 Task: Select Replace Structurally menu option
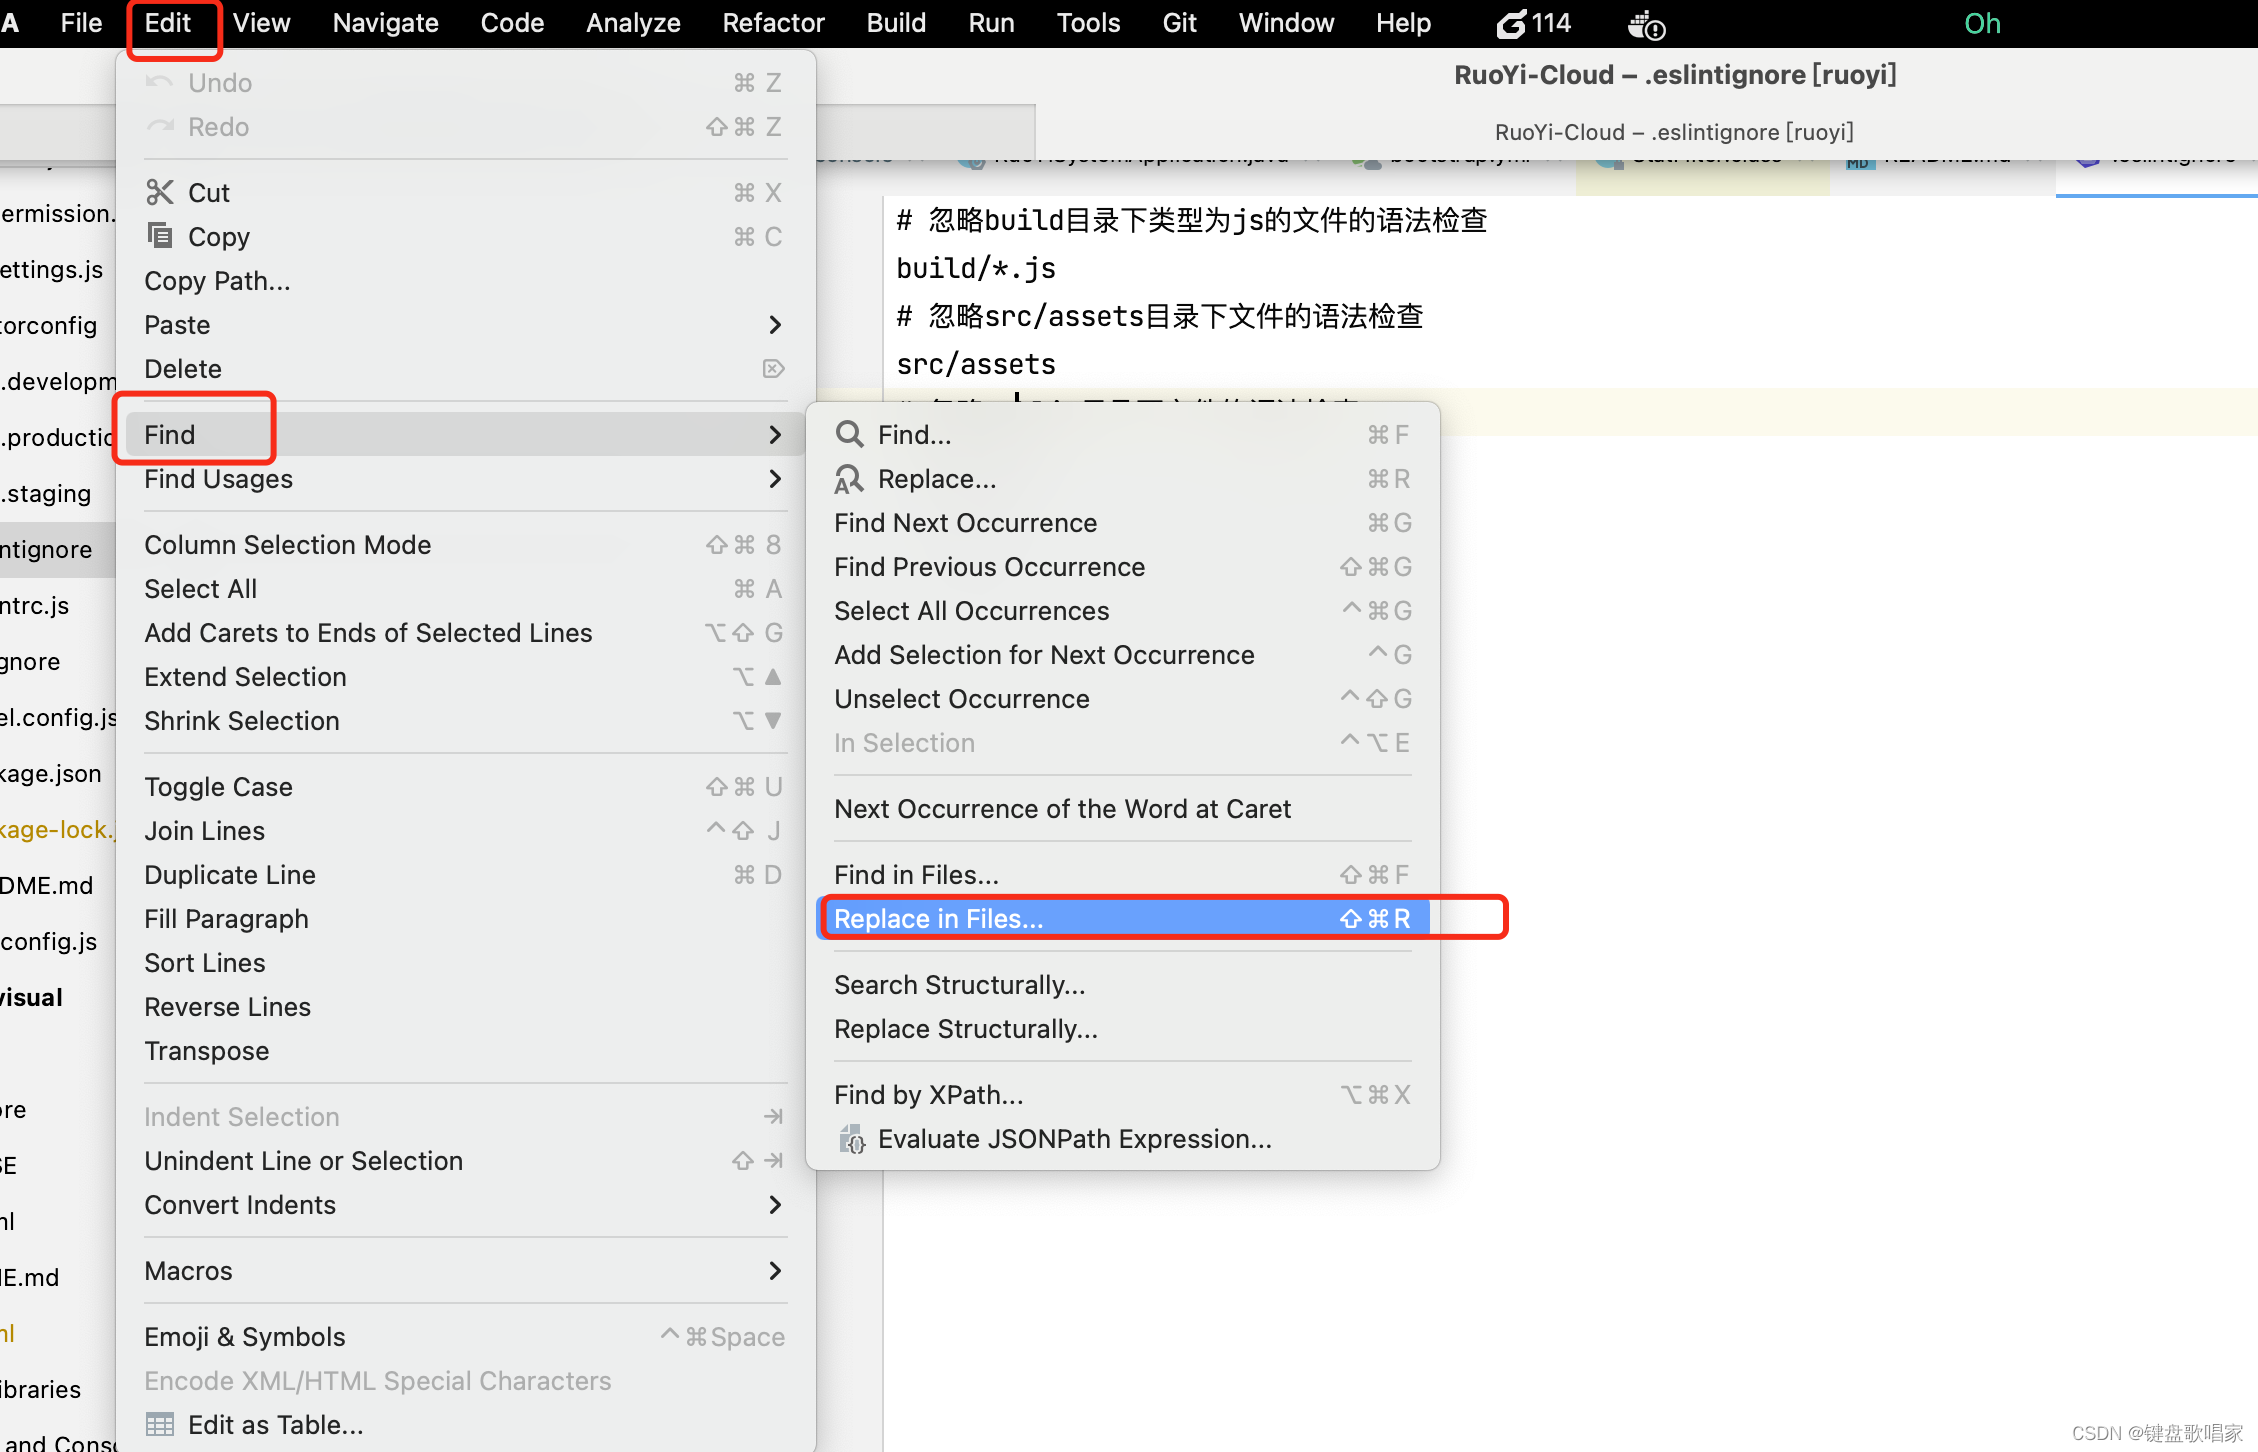tap(966, 1029)
